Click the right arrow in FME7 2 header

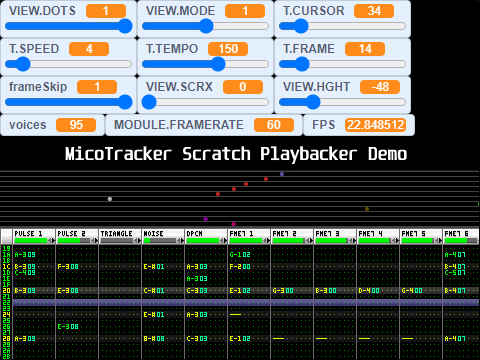[311, 240]
